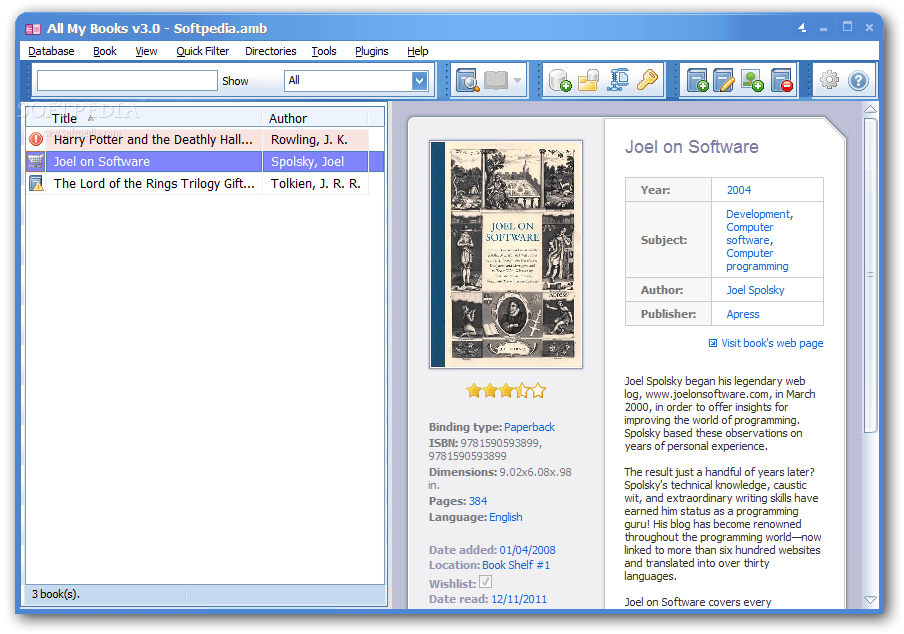Click the add book icon
The height and width of the screenshot is (634, 904).
tap(698, 80)
